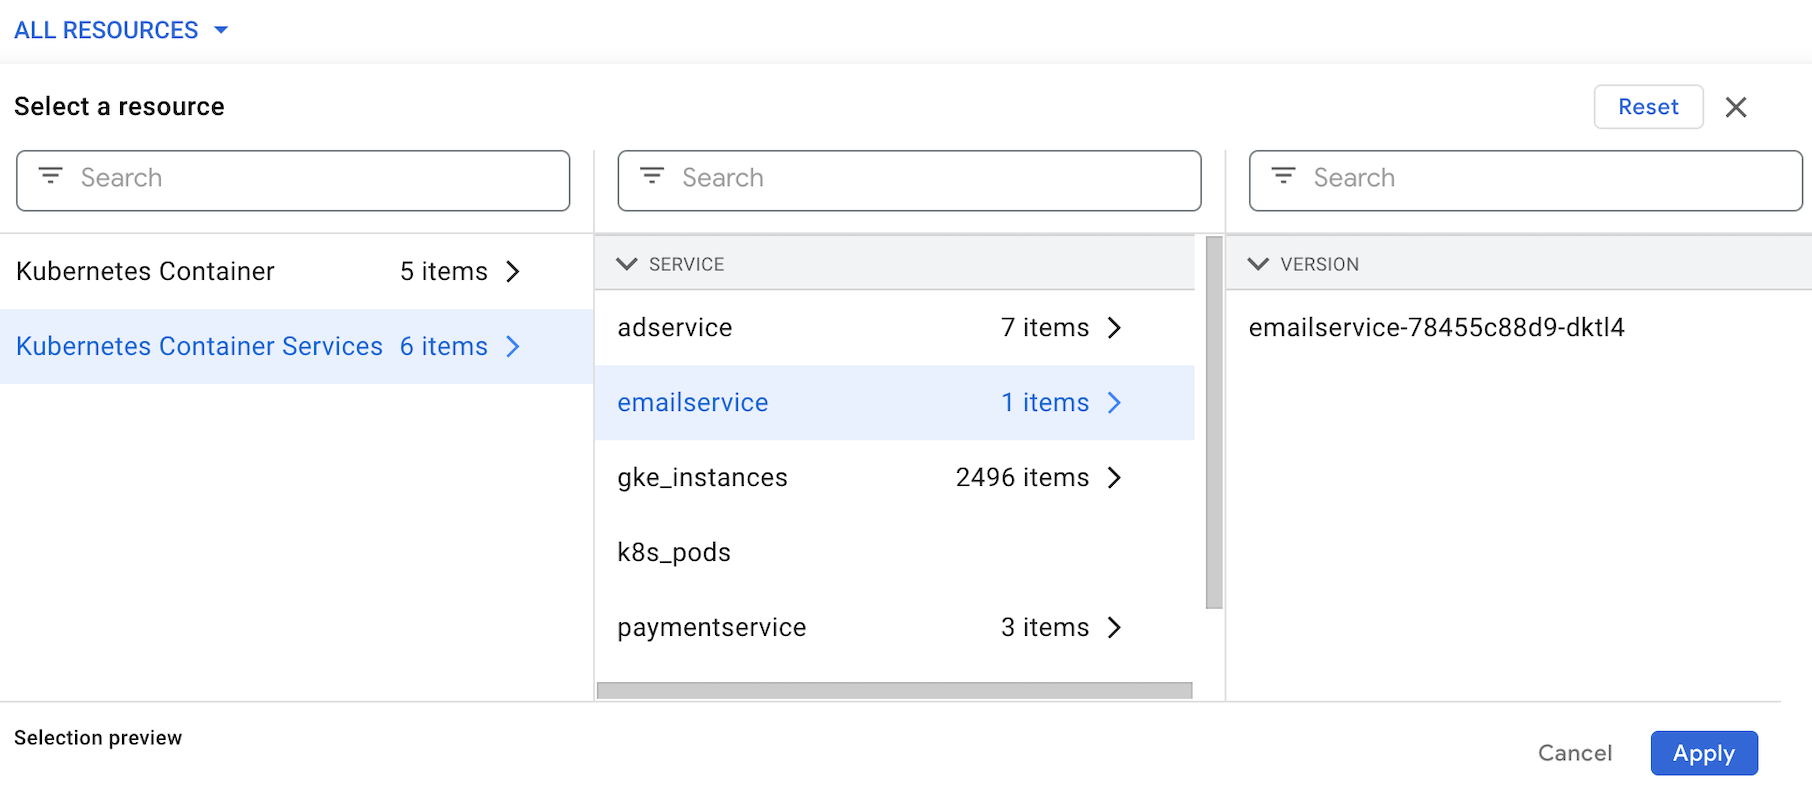Click the horizontal scrollbar below the service list
The height and width of the screenshot is (800, 1812).
click(x=894, y=690)
